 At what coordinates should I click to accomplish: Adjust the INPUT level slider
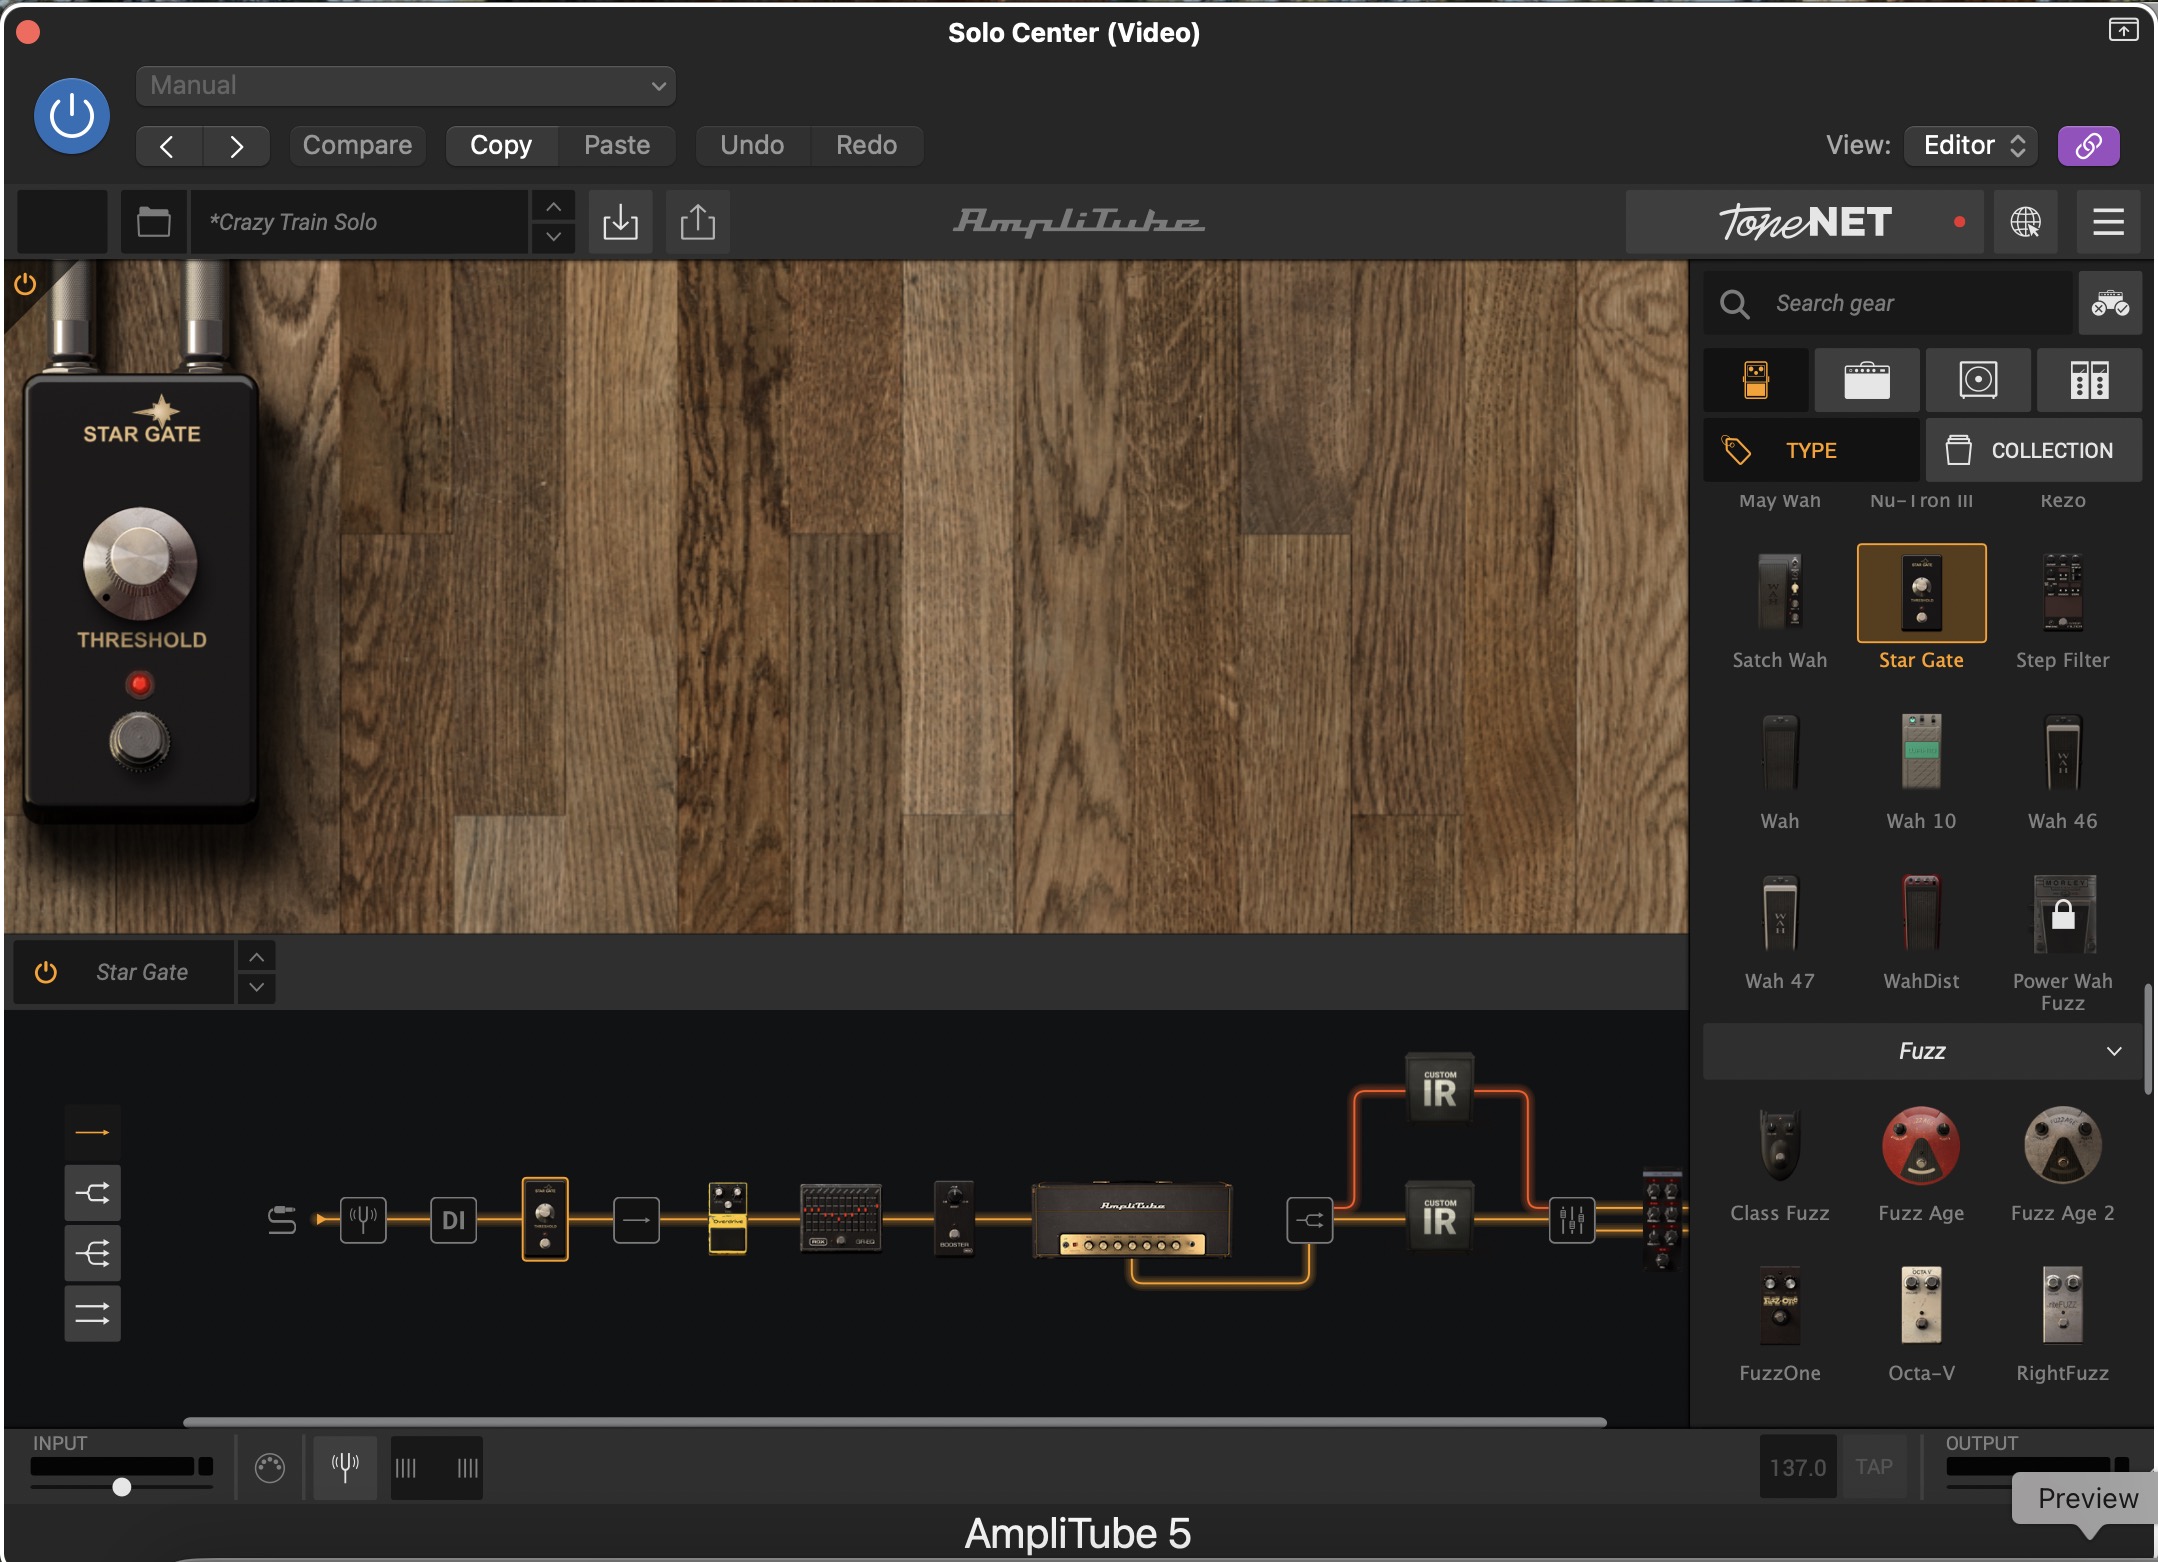(x=122, y=1487)
